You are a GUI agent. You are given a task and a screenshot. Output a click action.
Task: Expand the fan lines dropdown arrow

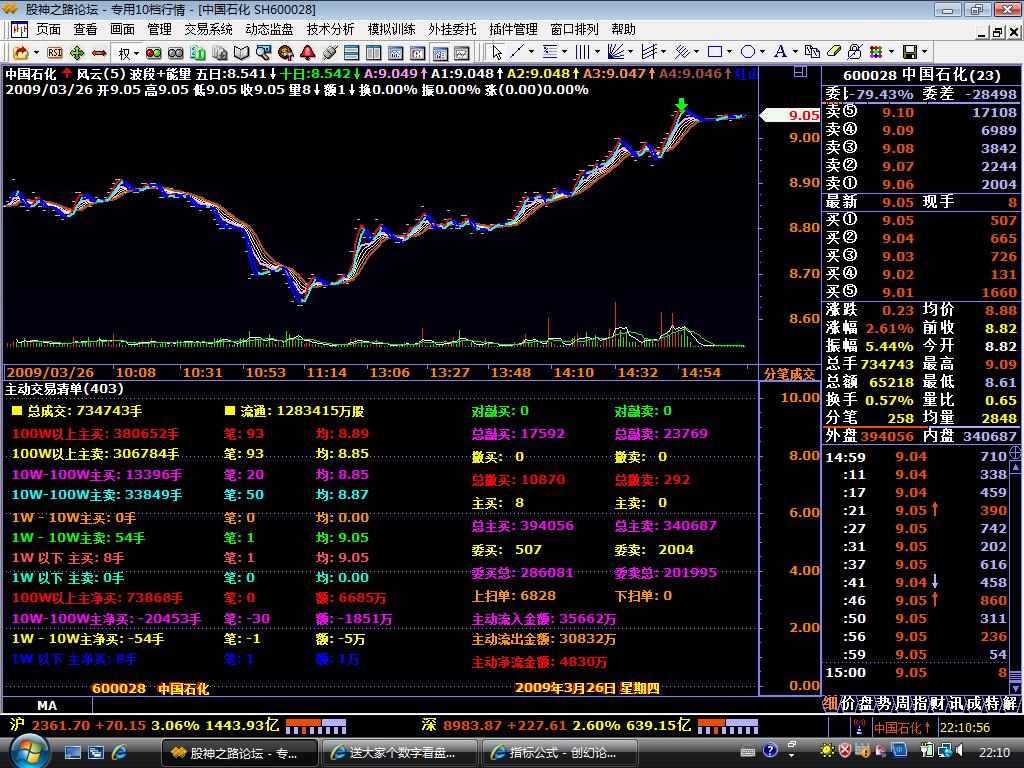(630, 52)
